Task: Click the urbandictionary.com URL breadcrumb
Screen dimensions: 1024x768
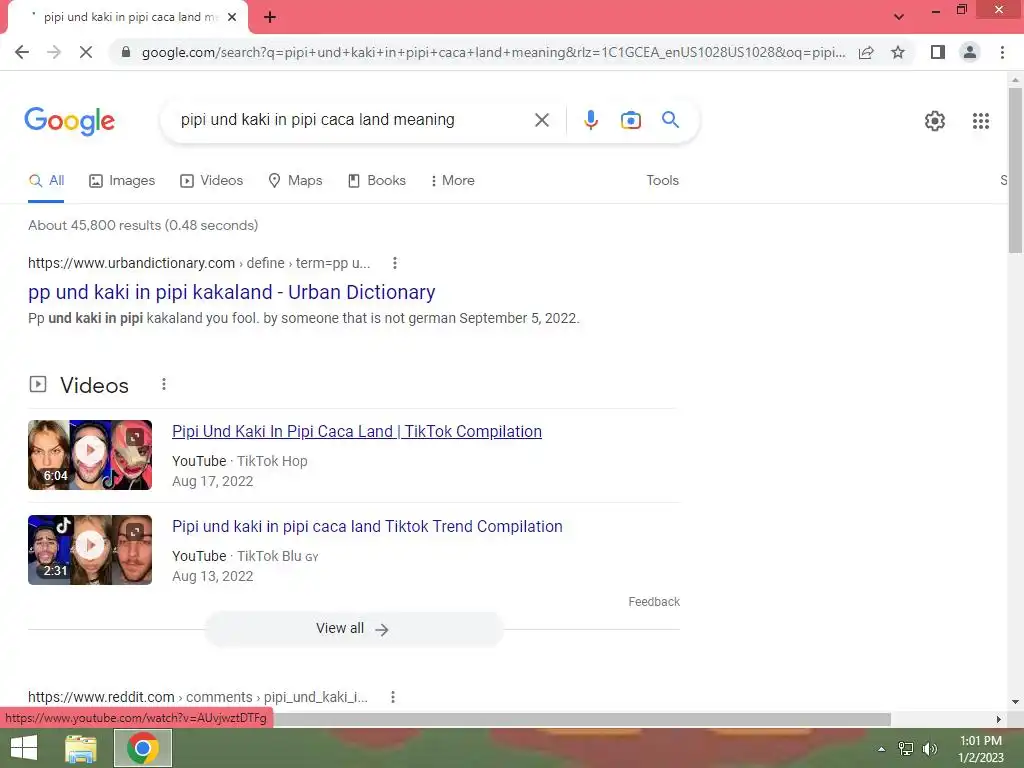Action: [x=199, y=263]
